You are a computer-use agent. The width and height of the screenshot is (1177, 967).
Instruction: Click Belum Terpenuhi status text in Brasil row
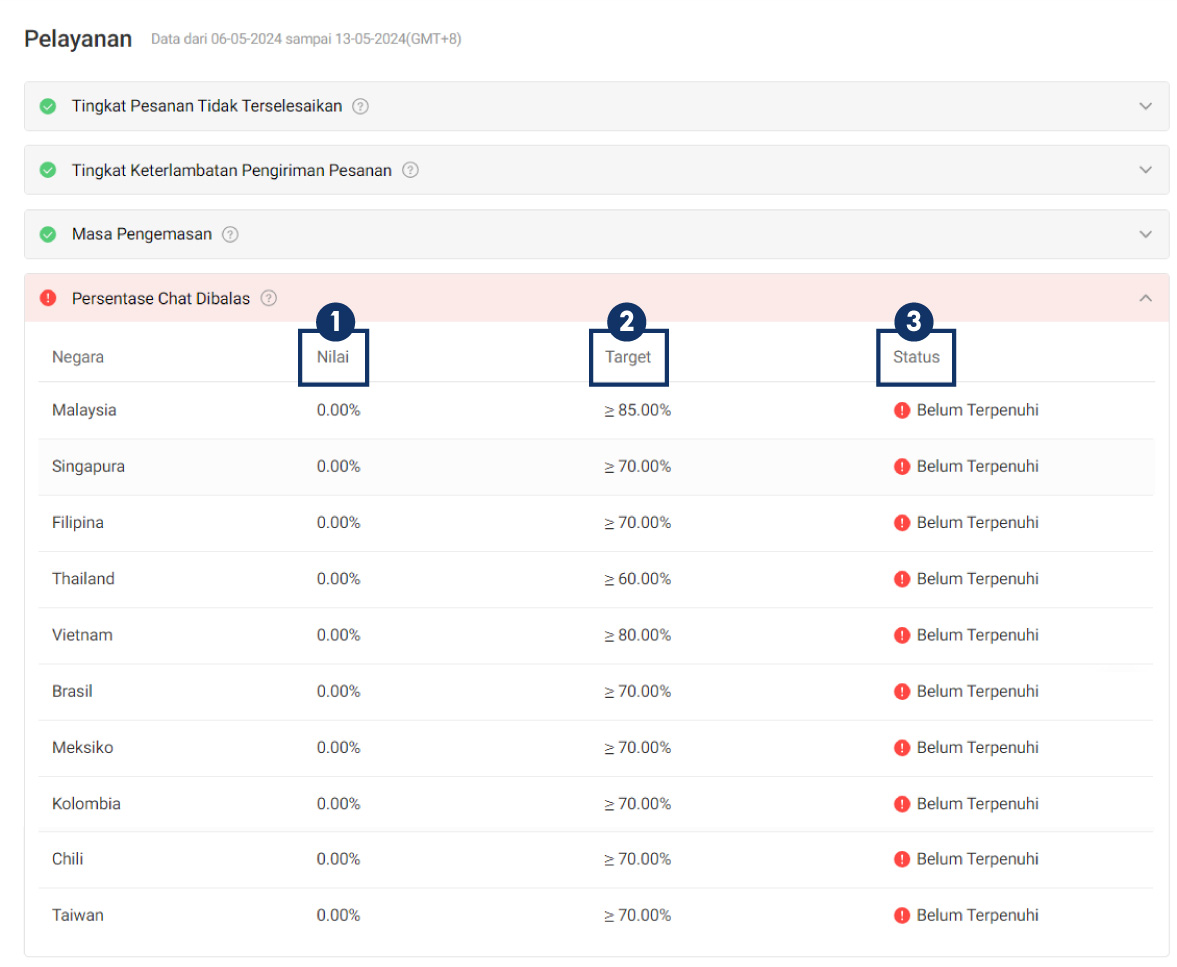[x=977, y=691]
